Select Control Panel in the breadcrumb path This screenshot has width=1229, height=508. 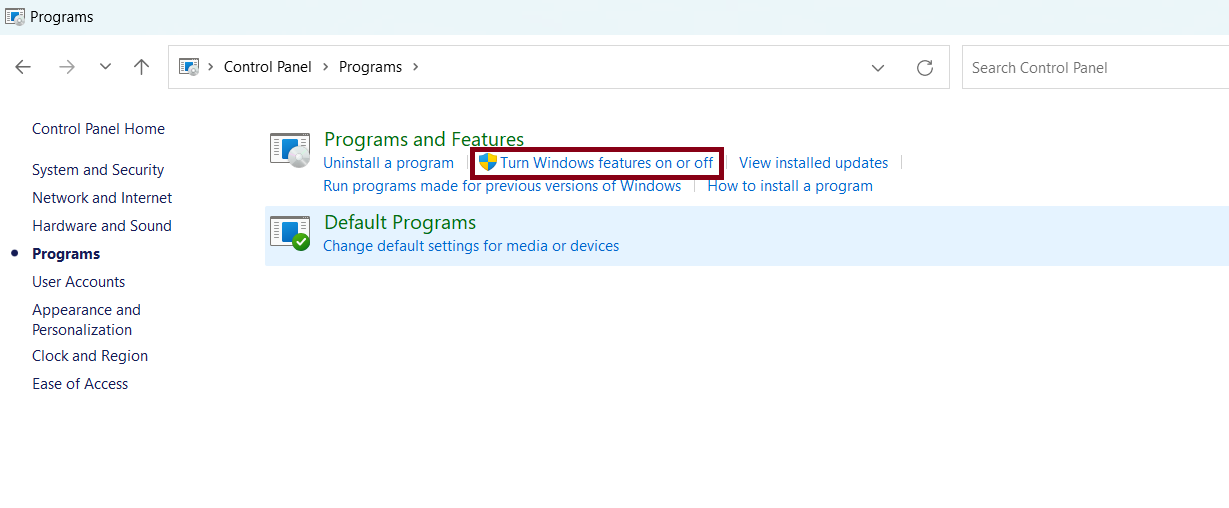[x=267, y=67]
